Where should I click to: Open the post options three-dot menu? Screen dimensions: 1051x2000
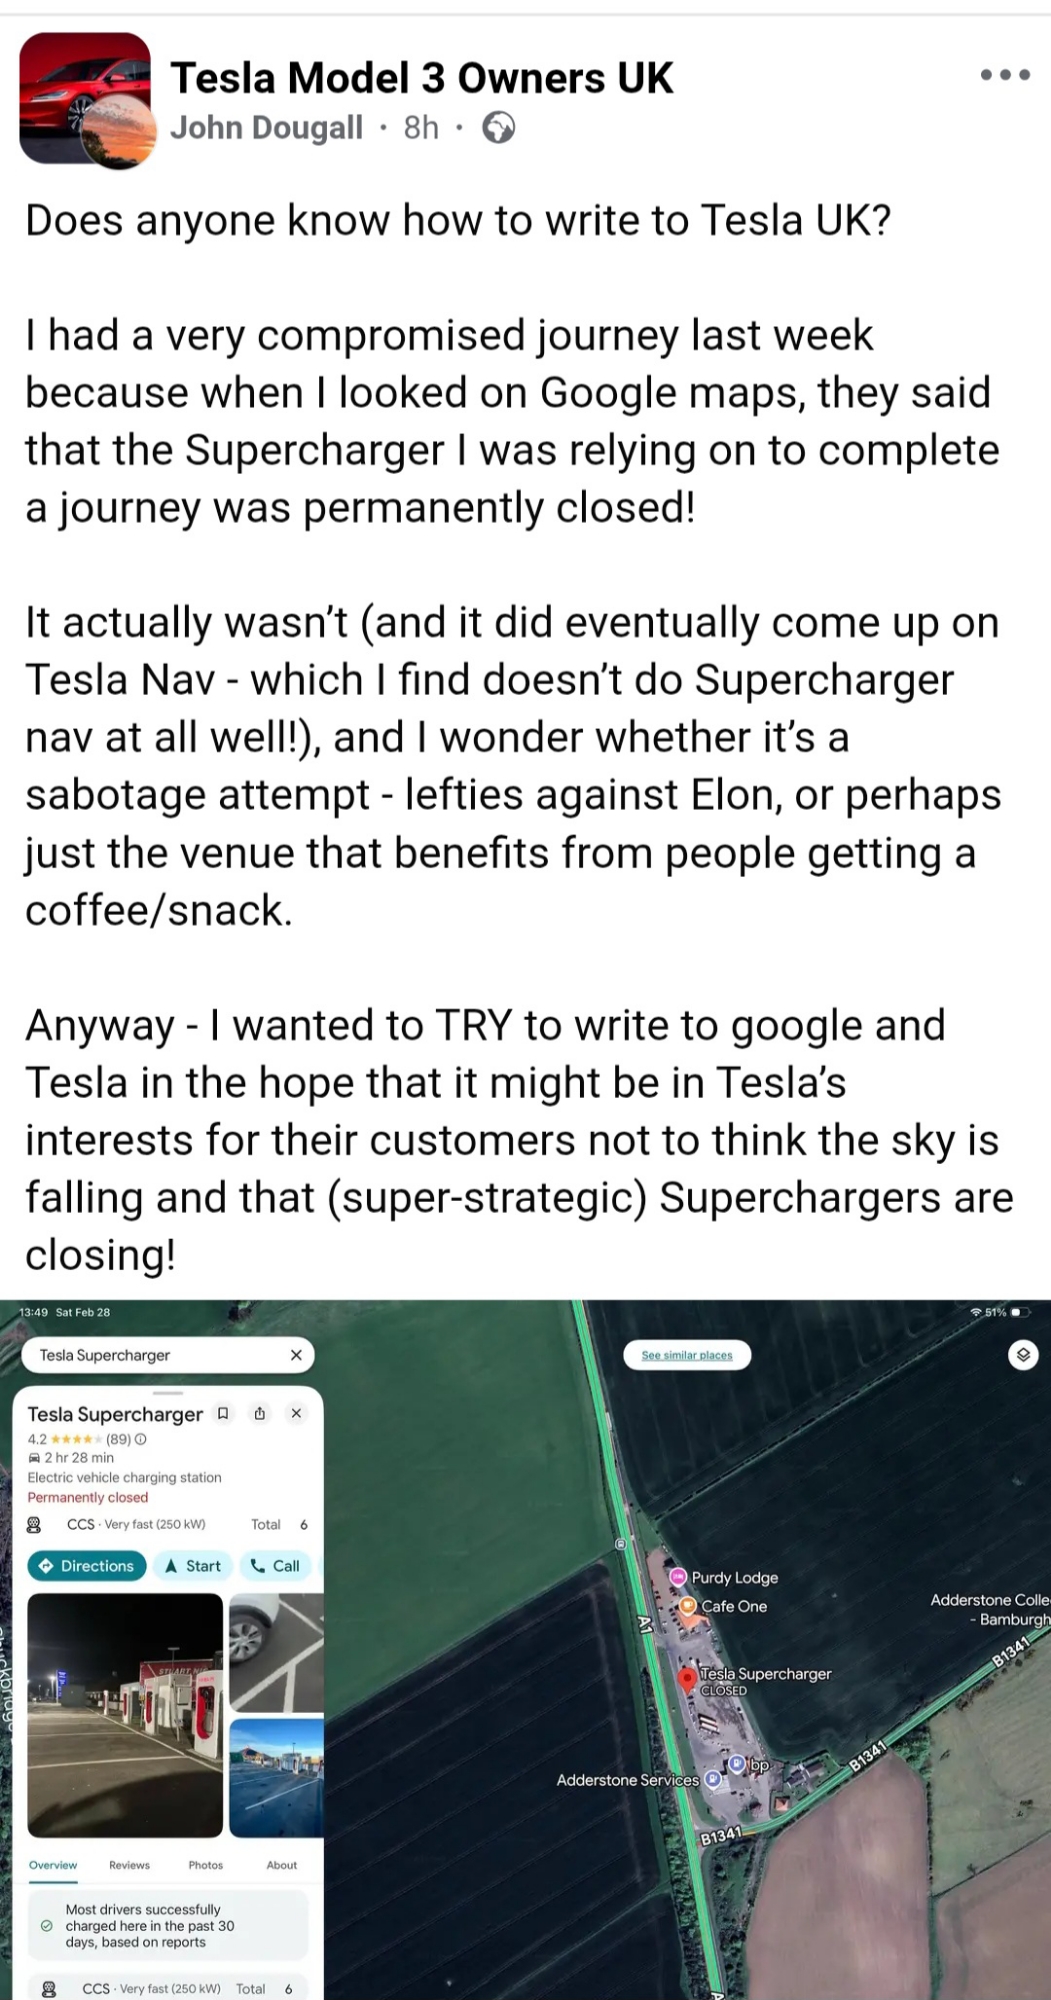click(1005, 75)
